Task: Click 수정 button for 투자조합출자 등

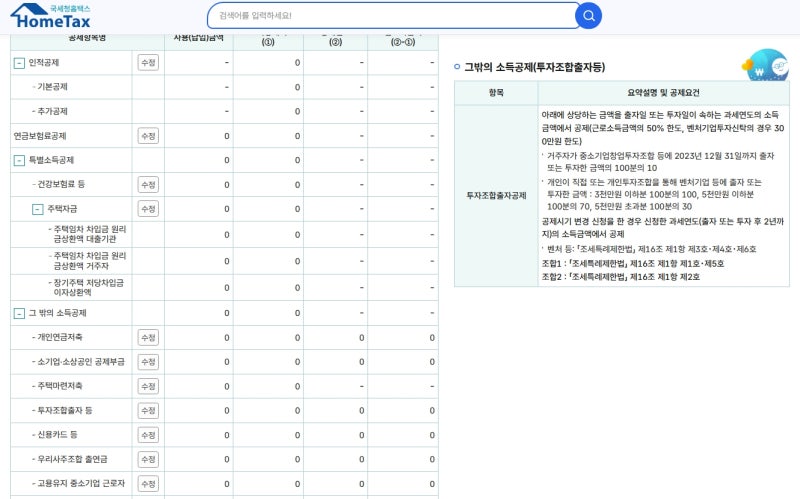Action: click(148, 411)
